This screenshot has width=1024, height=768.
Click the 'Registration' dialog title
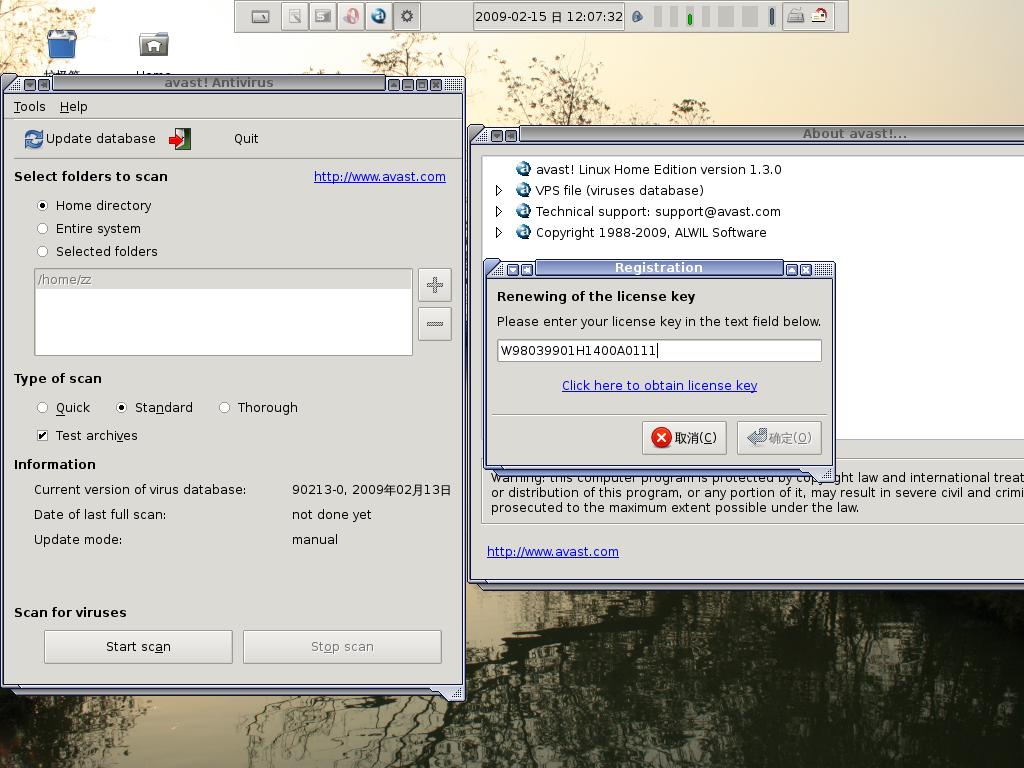[658, 268]
